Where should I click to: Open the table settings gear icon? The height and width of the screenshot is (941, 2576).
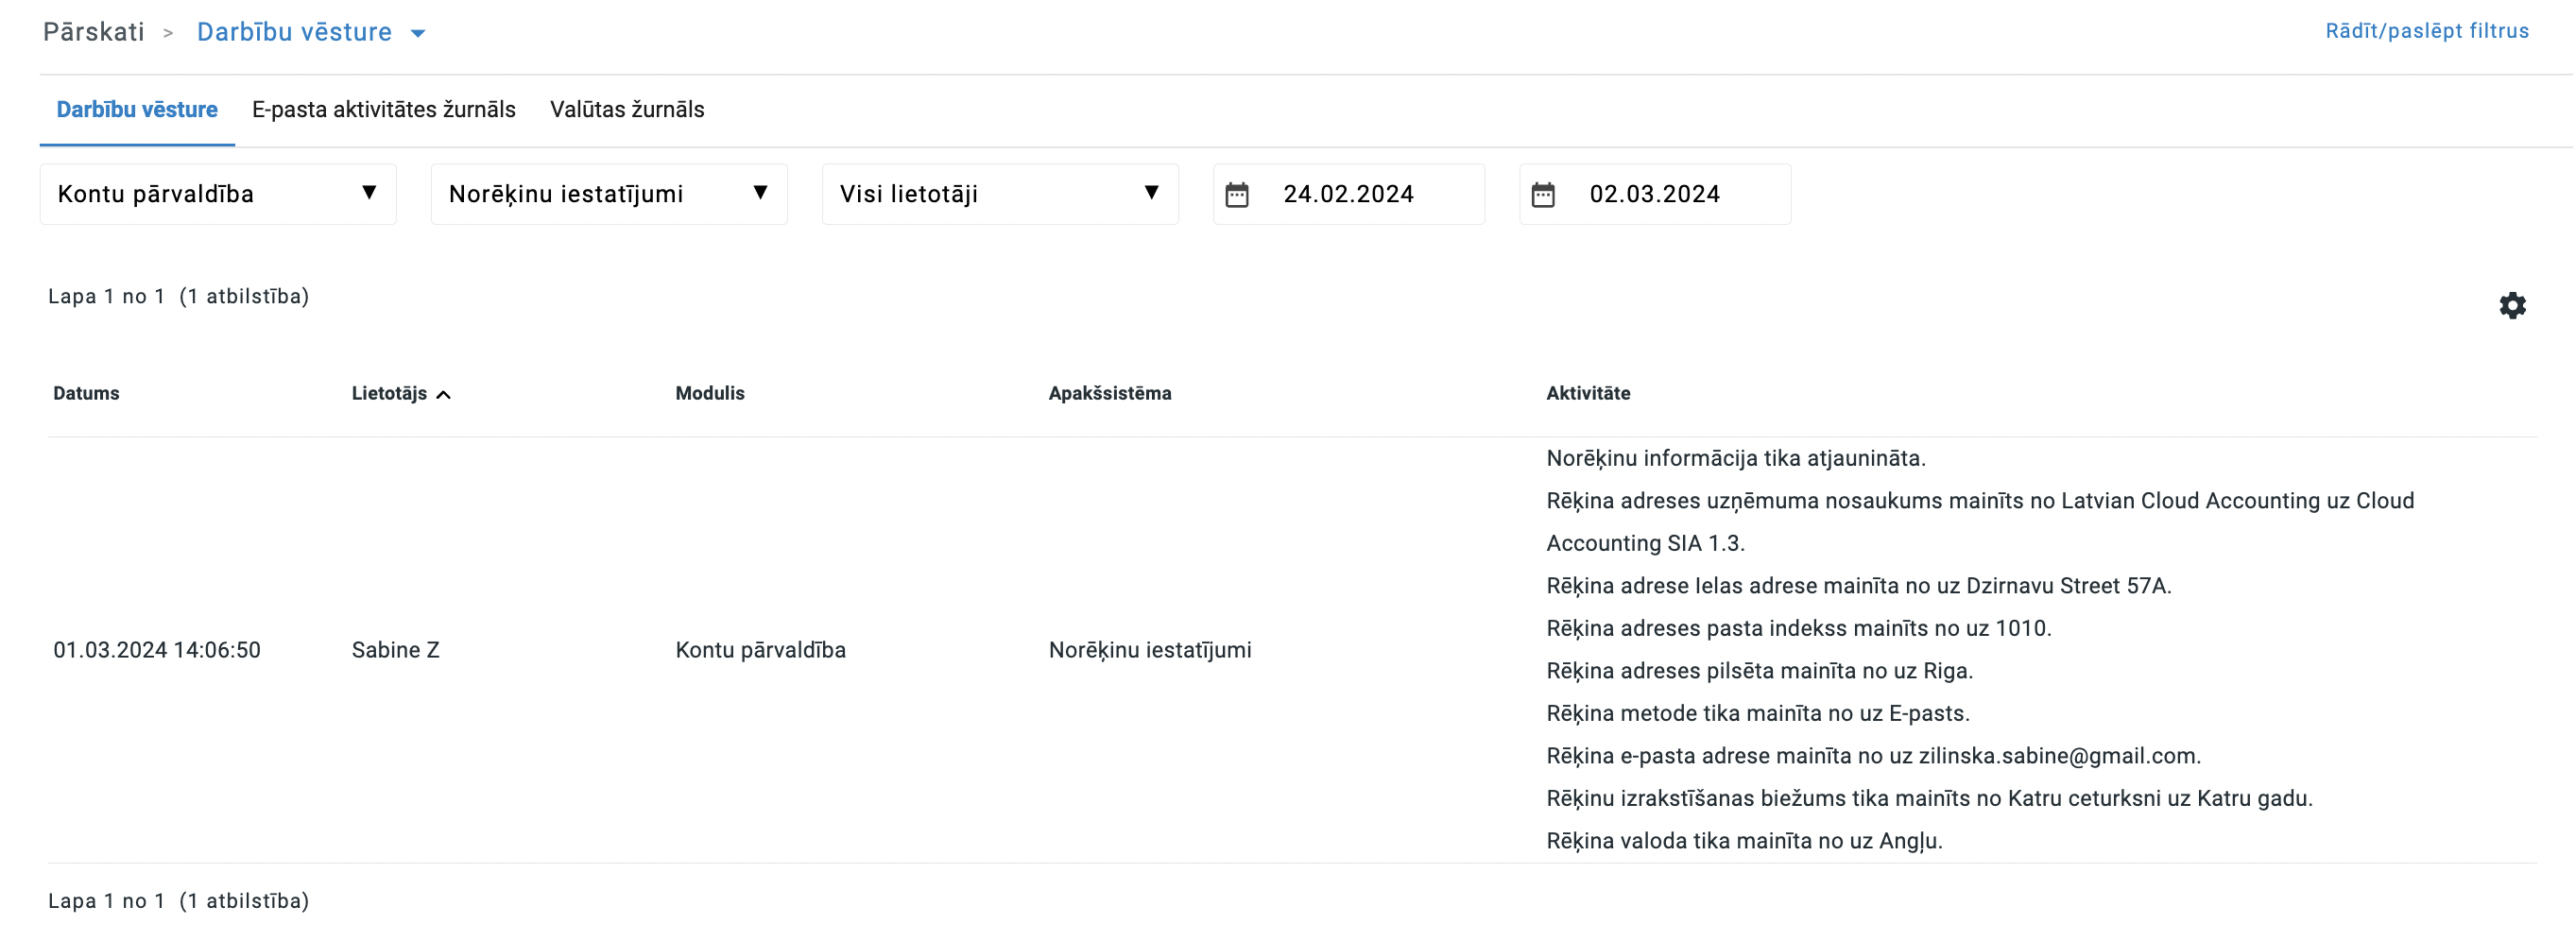coord(2511,305)
